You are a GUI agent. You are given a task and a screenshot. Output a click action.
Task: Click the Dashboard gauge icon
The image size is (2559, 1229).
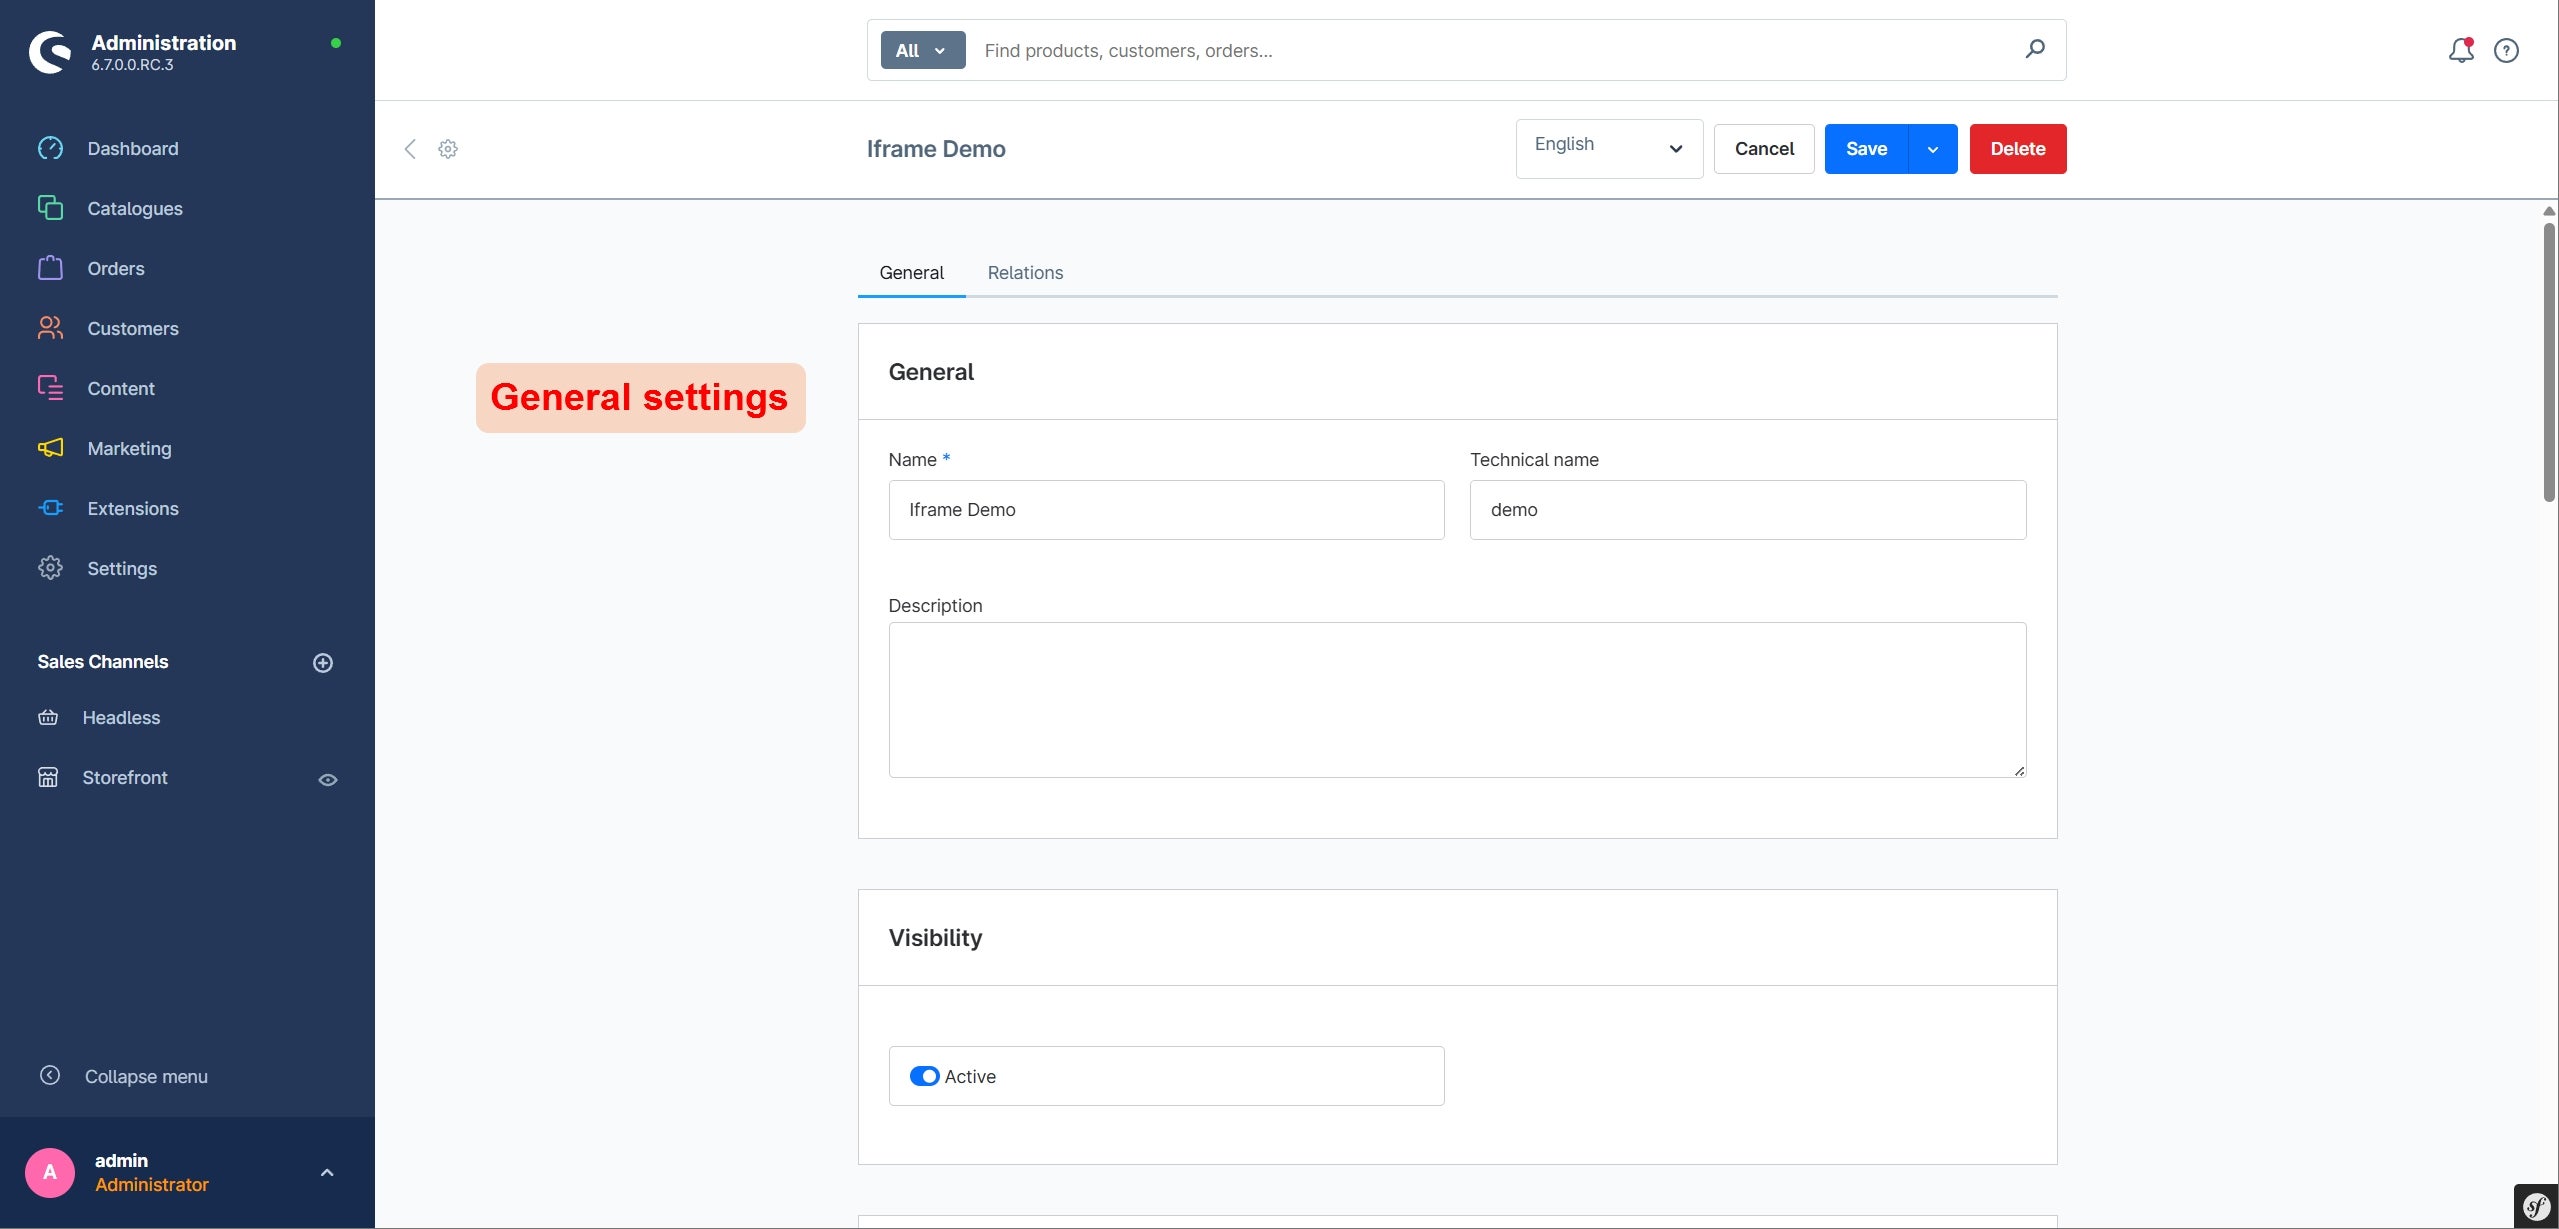tap(50, 148)
